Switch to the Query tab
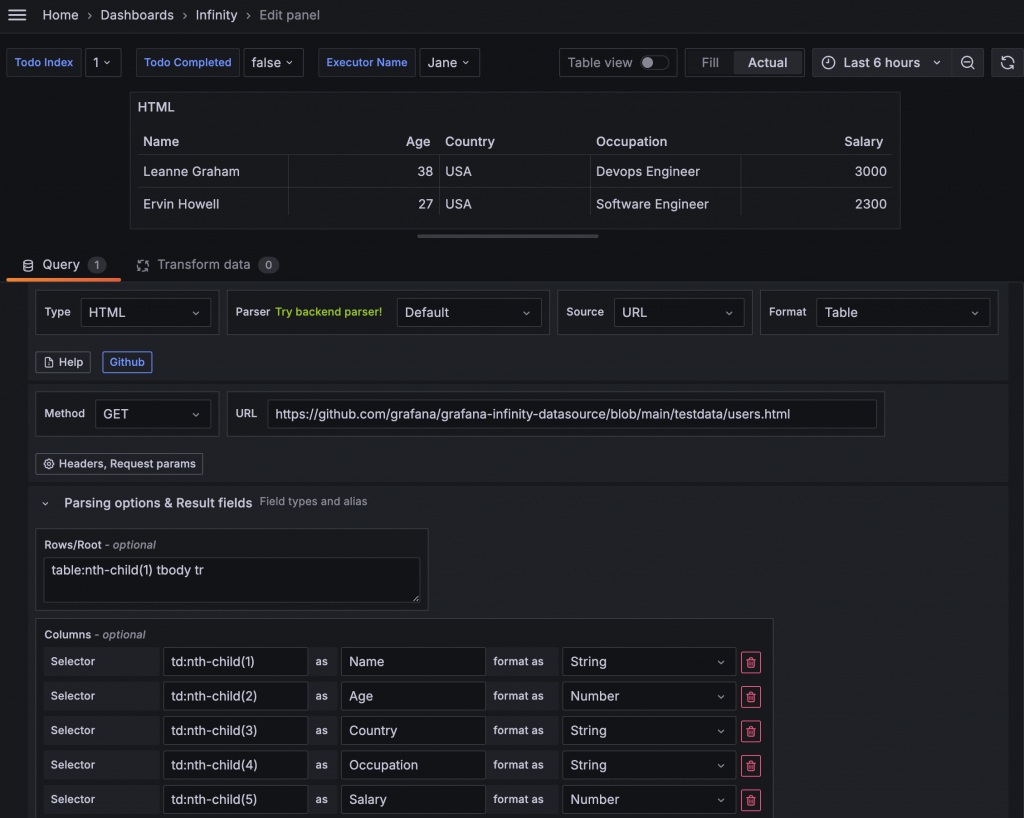Viewport: 1024px width, 818px height. [63, 265]
